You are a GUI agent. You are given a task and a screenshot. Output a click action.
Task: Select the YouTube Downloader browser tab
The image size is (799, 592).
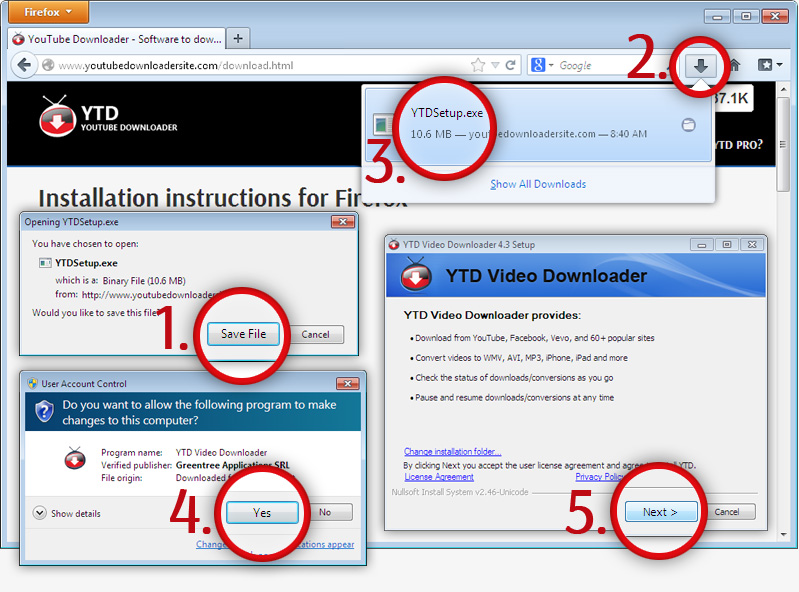[x=115, y=39]
